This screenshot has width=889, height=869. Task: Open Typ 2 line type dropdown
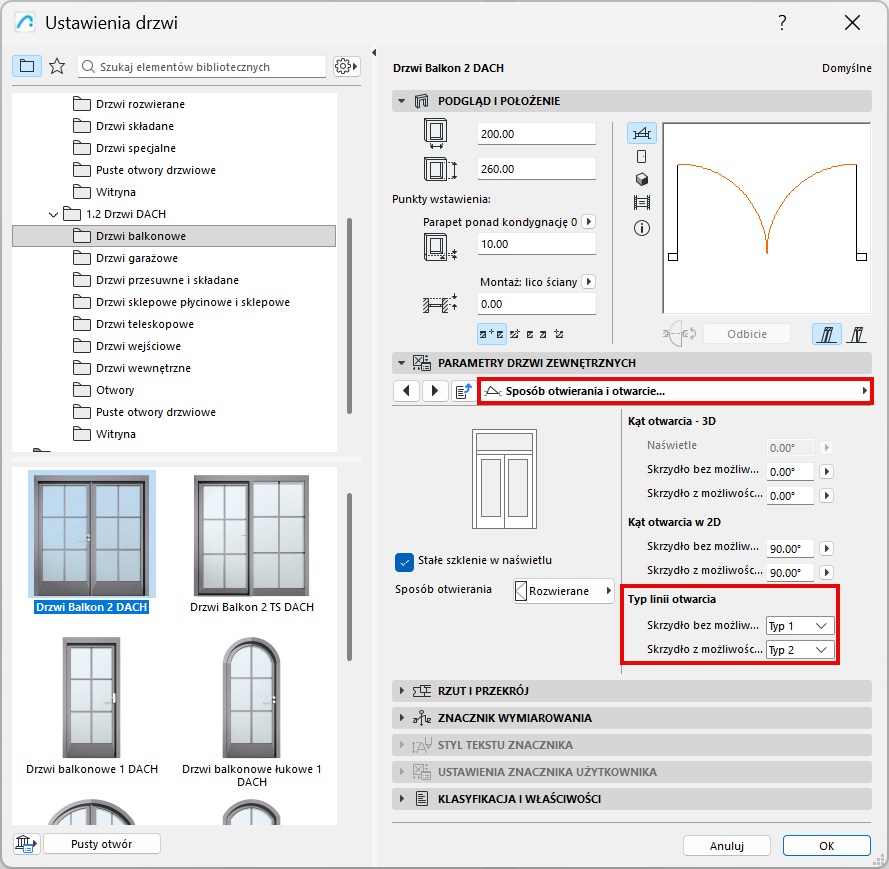(800, 650)
